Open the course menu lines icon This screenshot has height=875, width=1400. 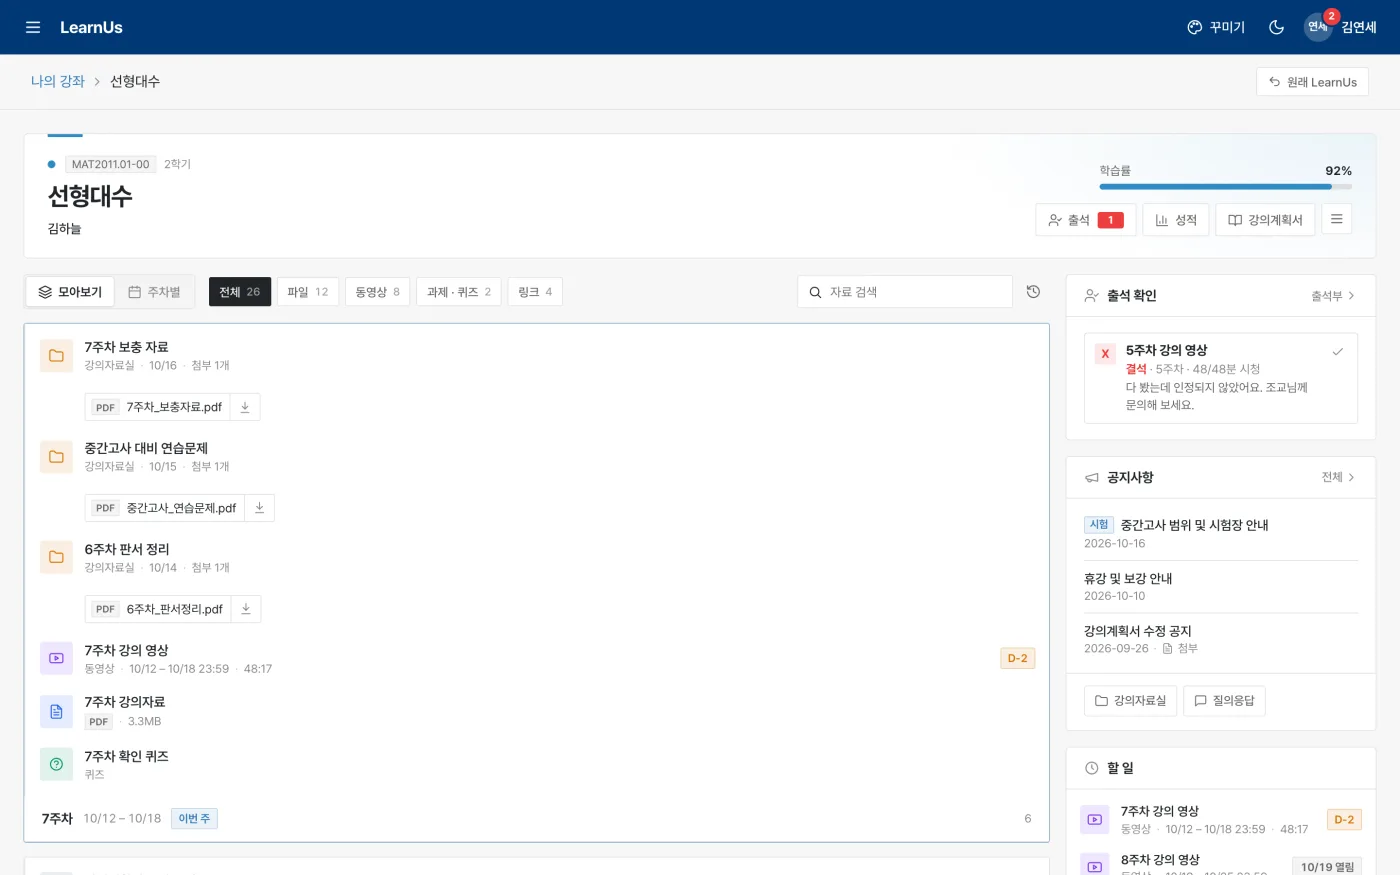pyautogui.click(x=1336, y=219)
